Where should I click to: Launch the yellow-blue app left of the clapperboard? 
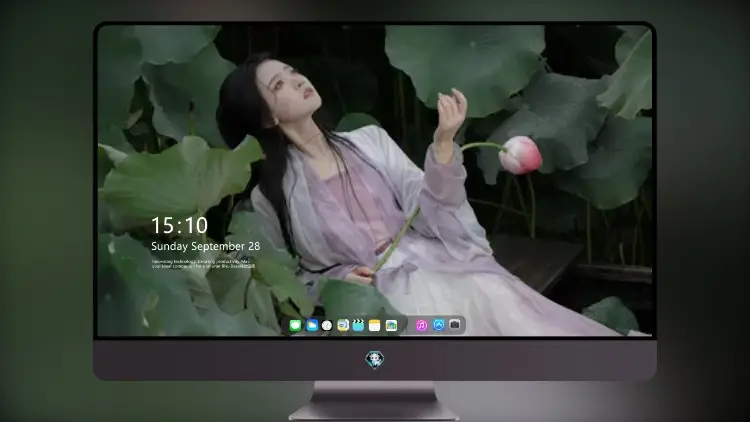coord(343,325)
